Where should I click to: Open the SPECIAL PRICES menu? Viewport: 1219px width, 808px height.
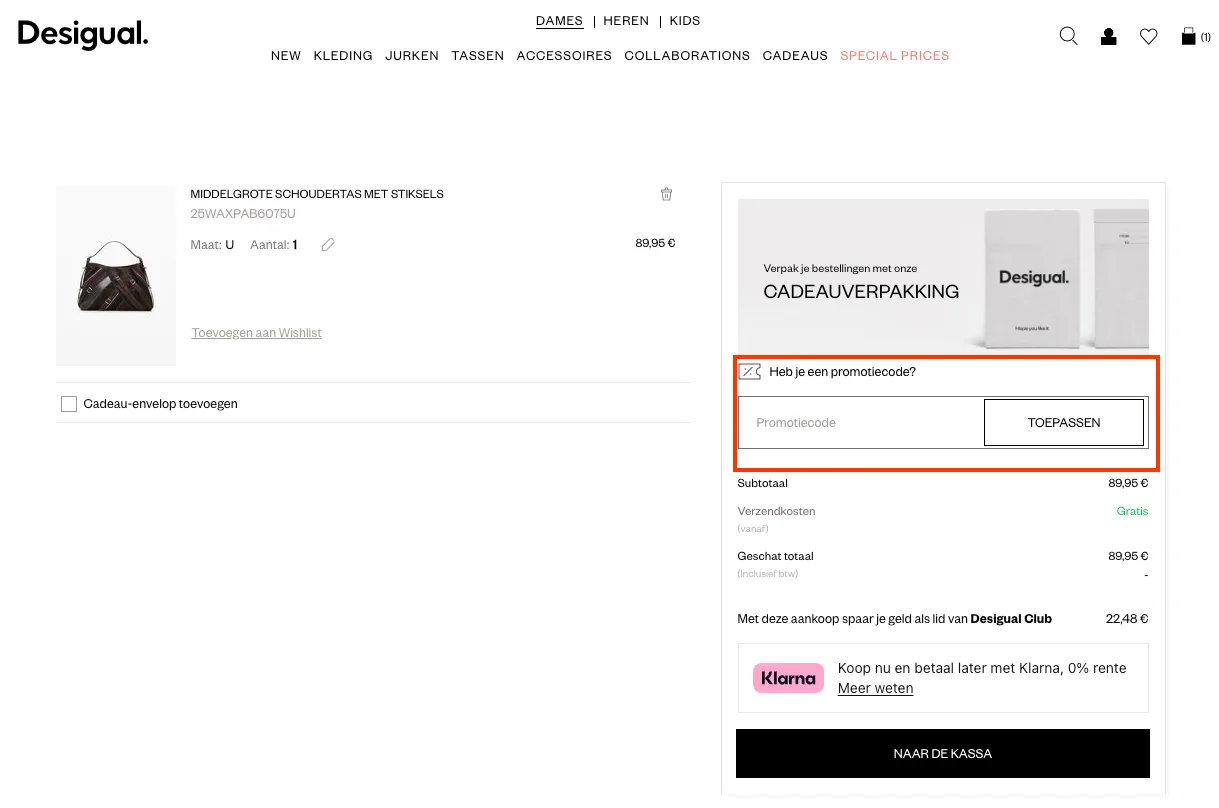click(x=894, y=56)
